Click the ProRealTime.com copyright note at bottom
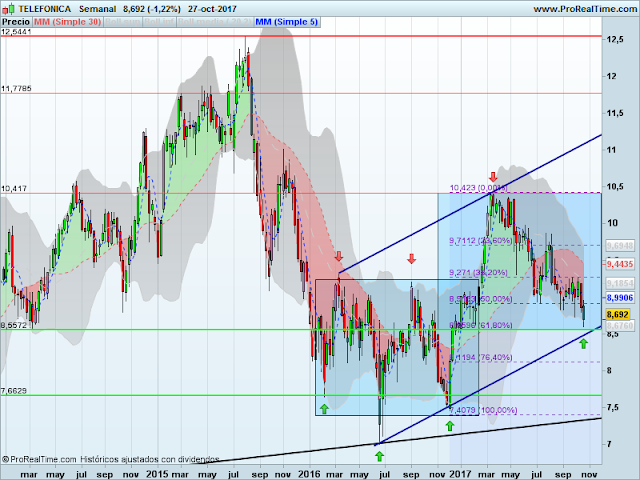The height and width of the screenshot is (480, 640). pos(110,460)
